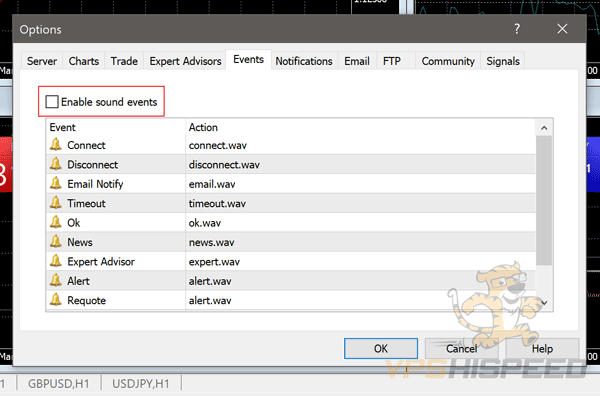
Task: Select the Email Notify event name
Action: (95, 184)
